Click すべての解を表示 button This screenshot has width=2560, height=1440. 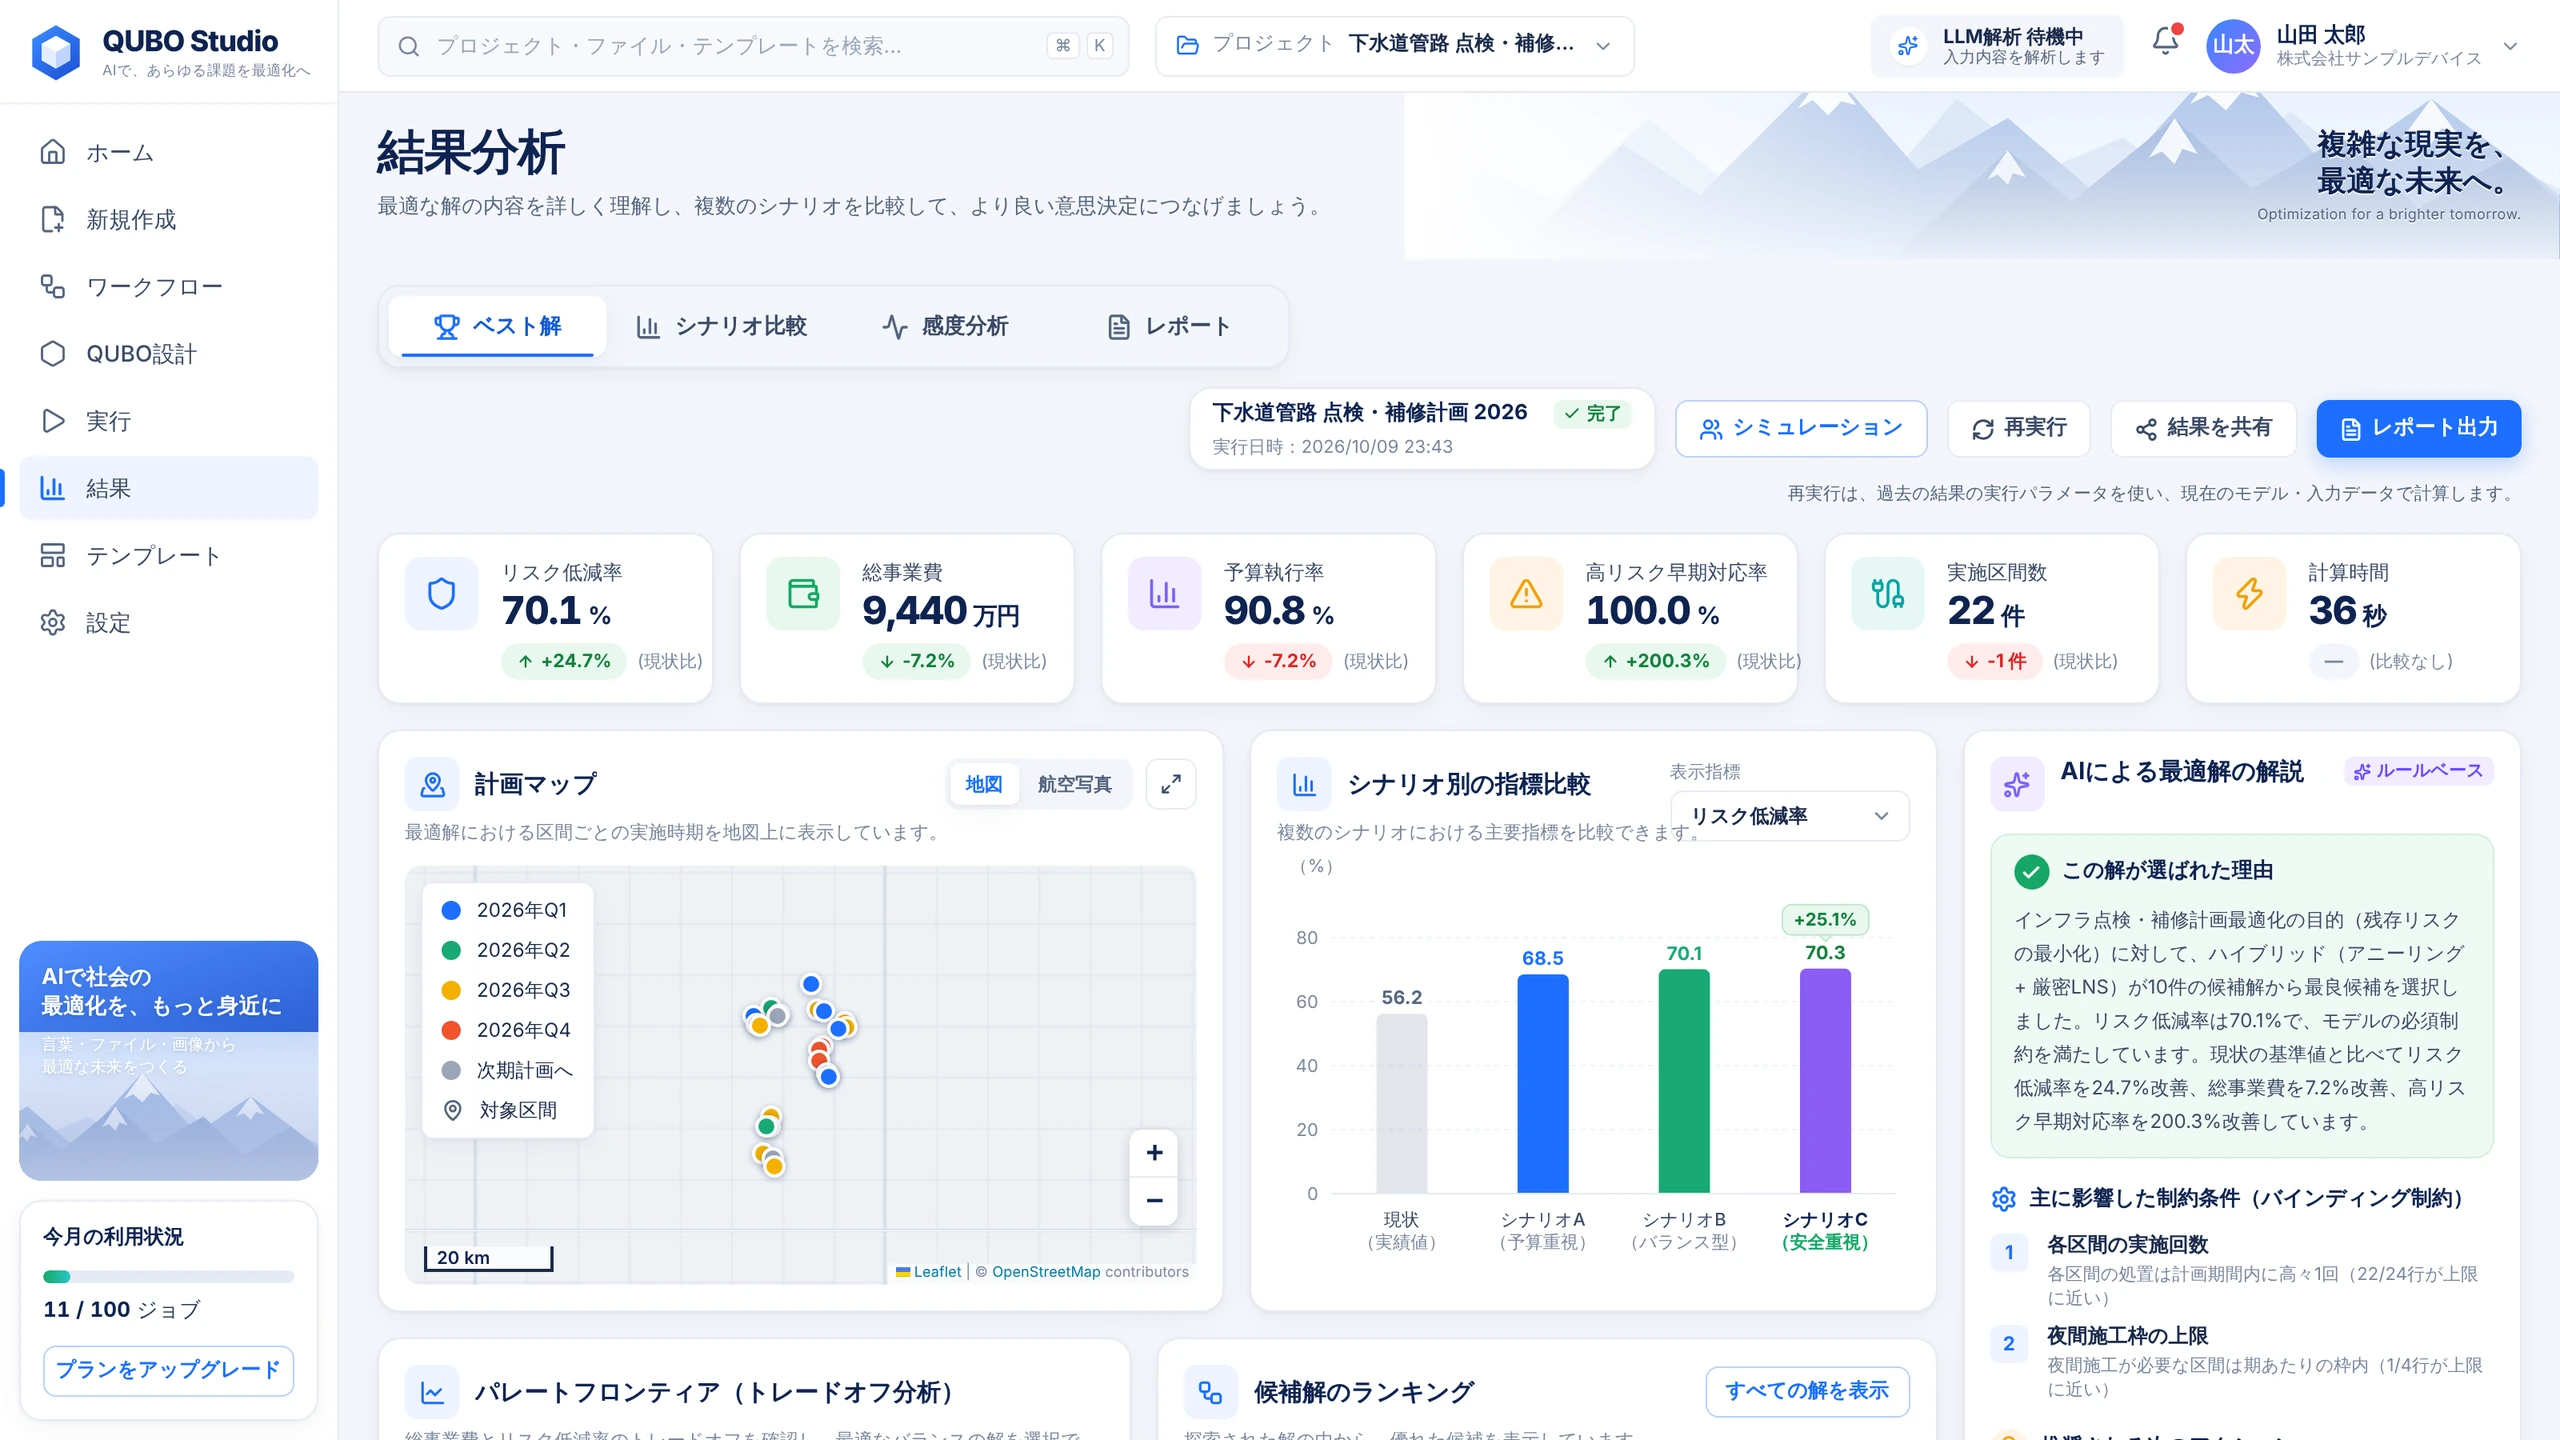(1807, 1391)
